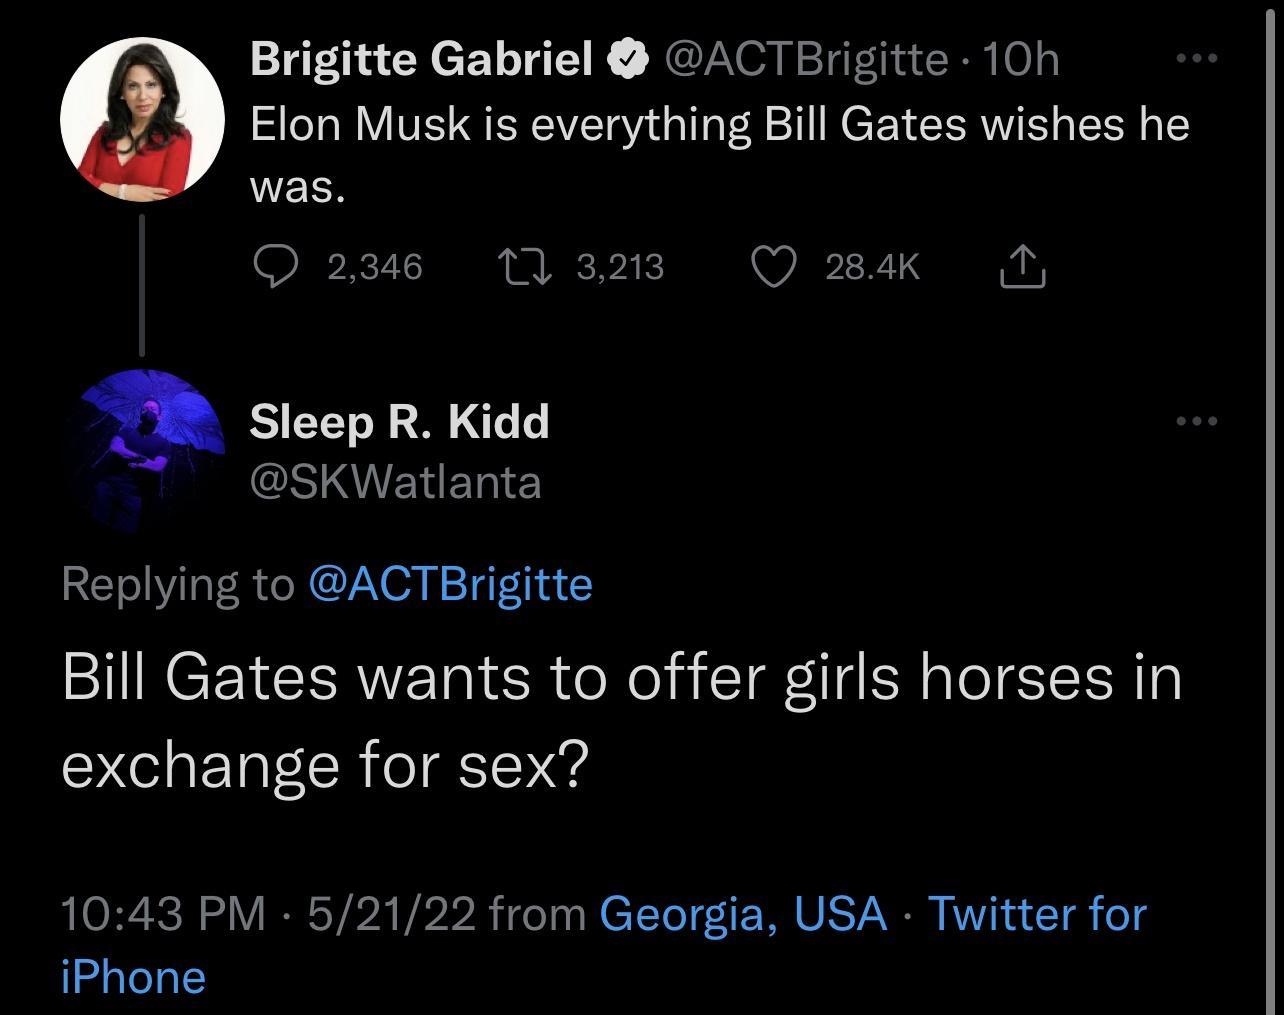Open the reply icon on Brigitte's tweet

pos(277,266)
